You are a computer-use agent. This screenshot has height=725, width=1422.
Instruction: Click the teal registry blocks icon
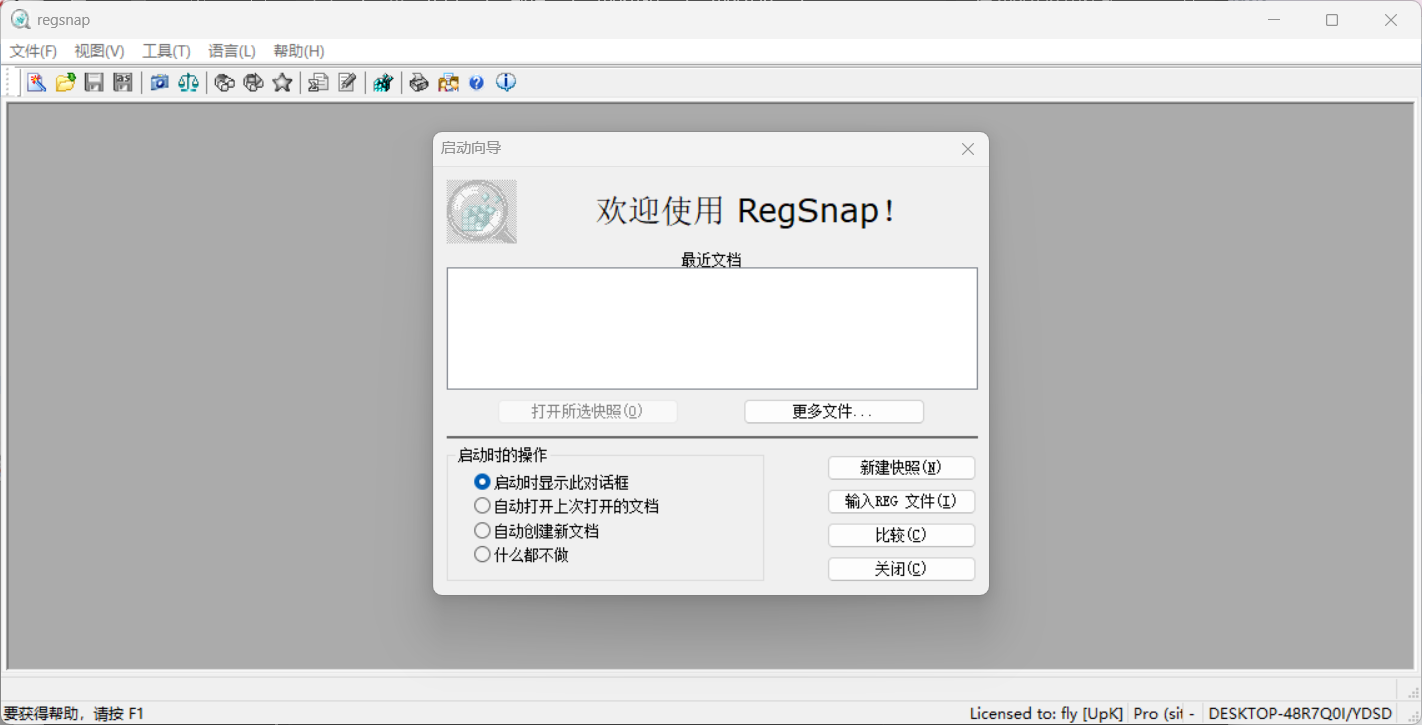(x=383, y=82)
